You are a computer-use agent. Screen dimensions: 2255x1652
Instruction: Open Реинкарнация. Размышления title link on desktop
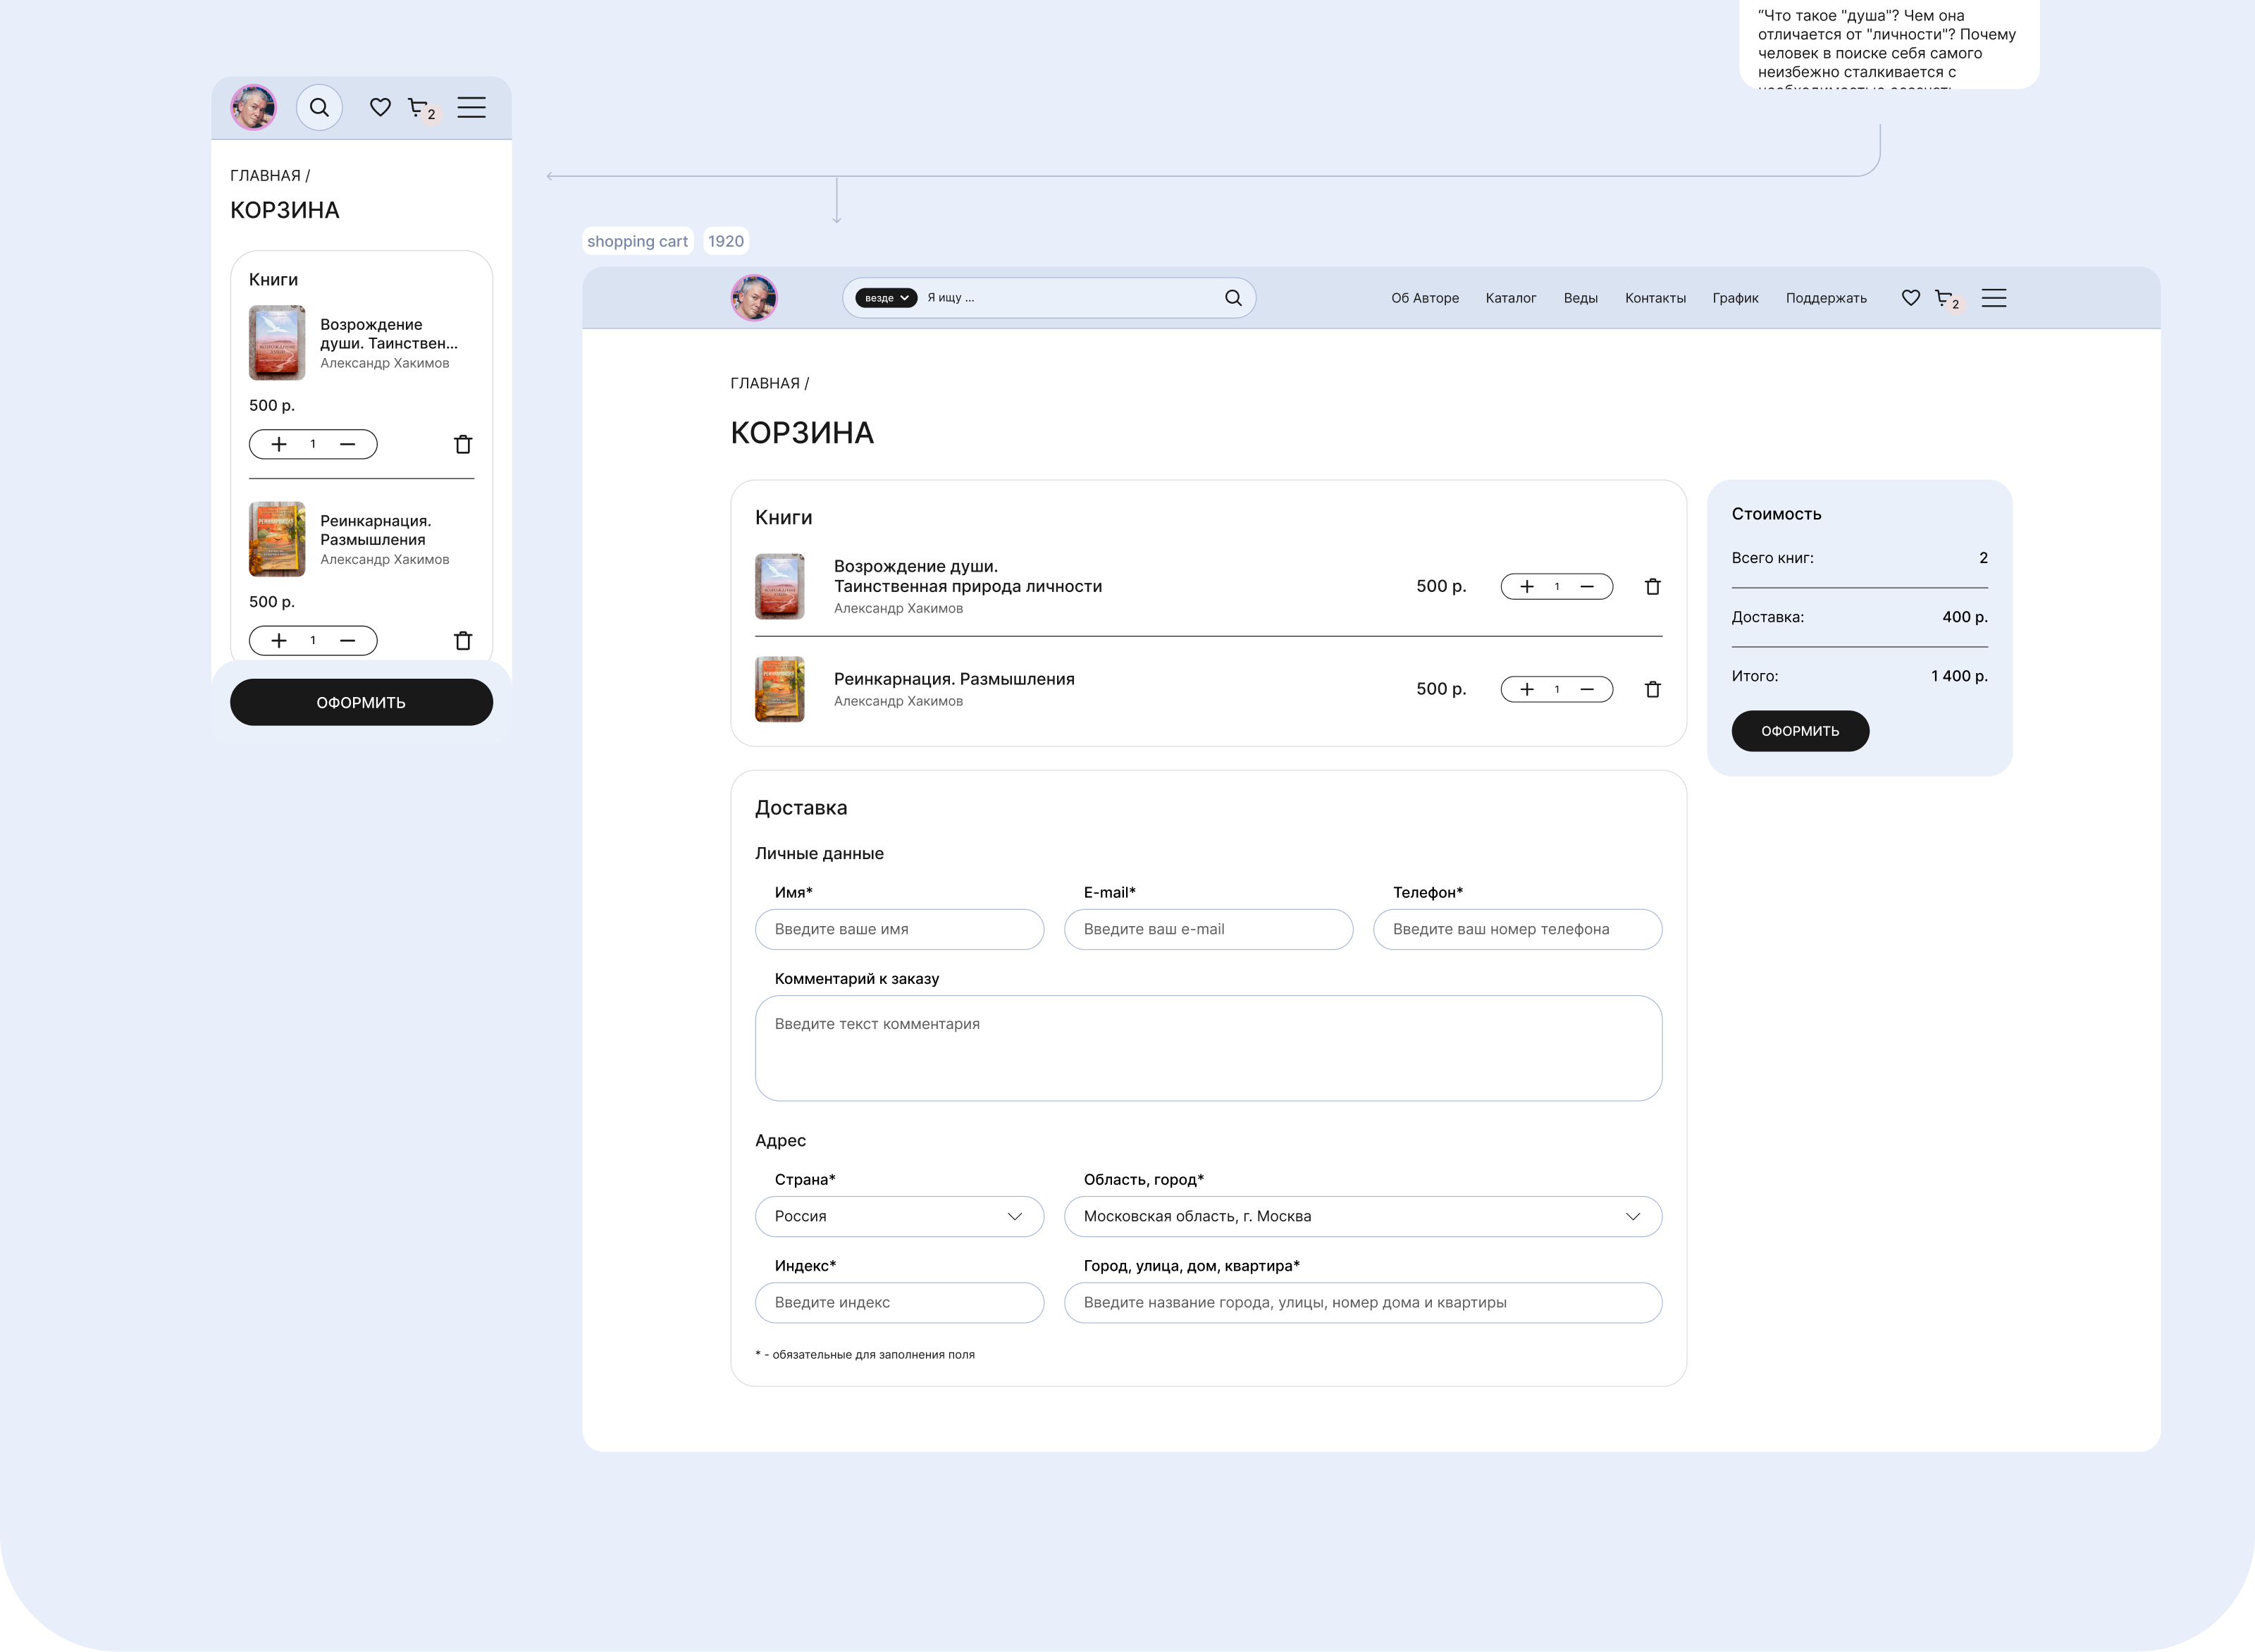pos(954,679)
